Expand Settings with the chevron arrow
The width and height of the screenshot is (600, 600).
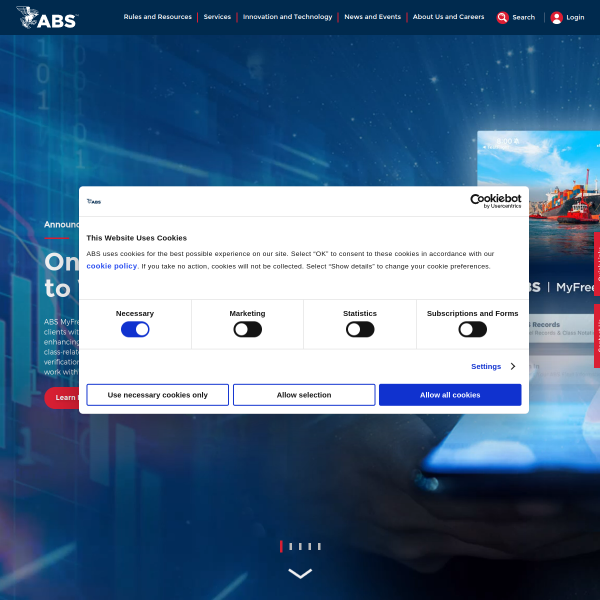[513, 367]
